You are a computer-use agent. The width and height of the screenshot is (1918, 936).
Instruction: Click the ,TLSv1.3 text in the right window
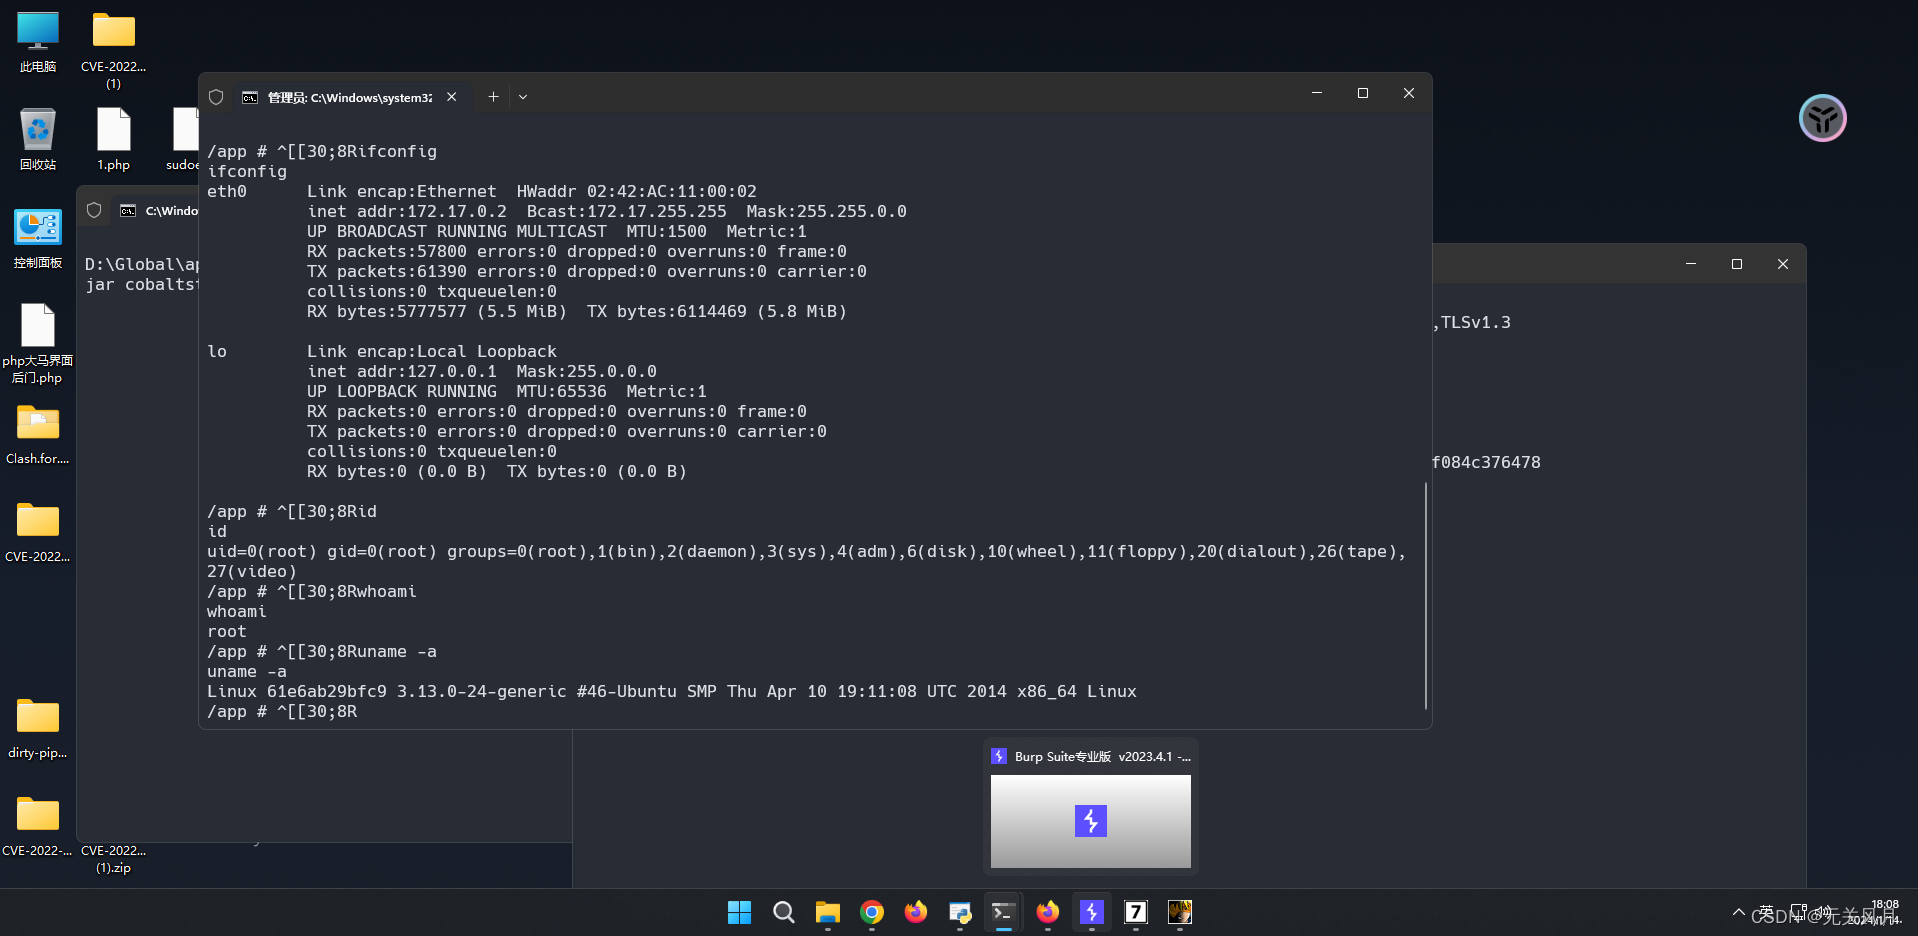click(x=1472, y=322)
